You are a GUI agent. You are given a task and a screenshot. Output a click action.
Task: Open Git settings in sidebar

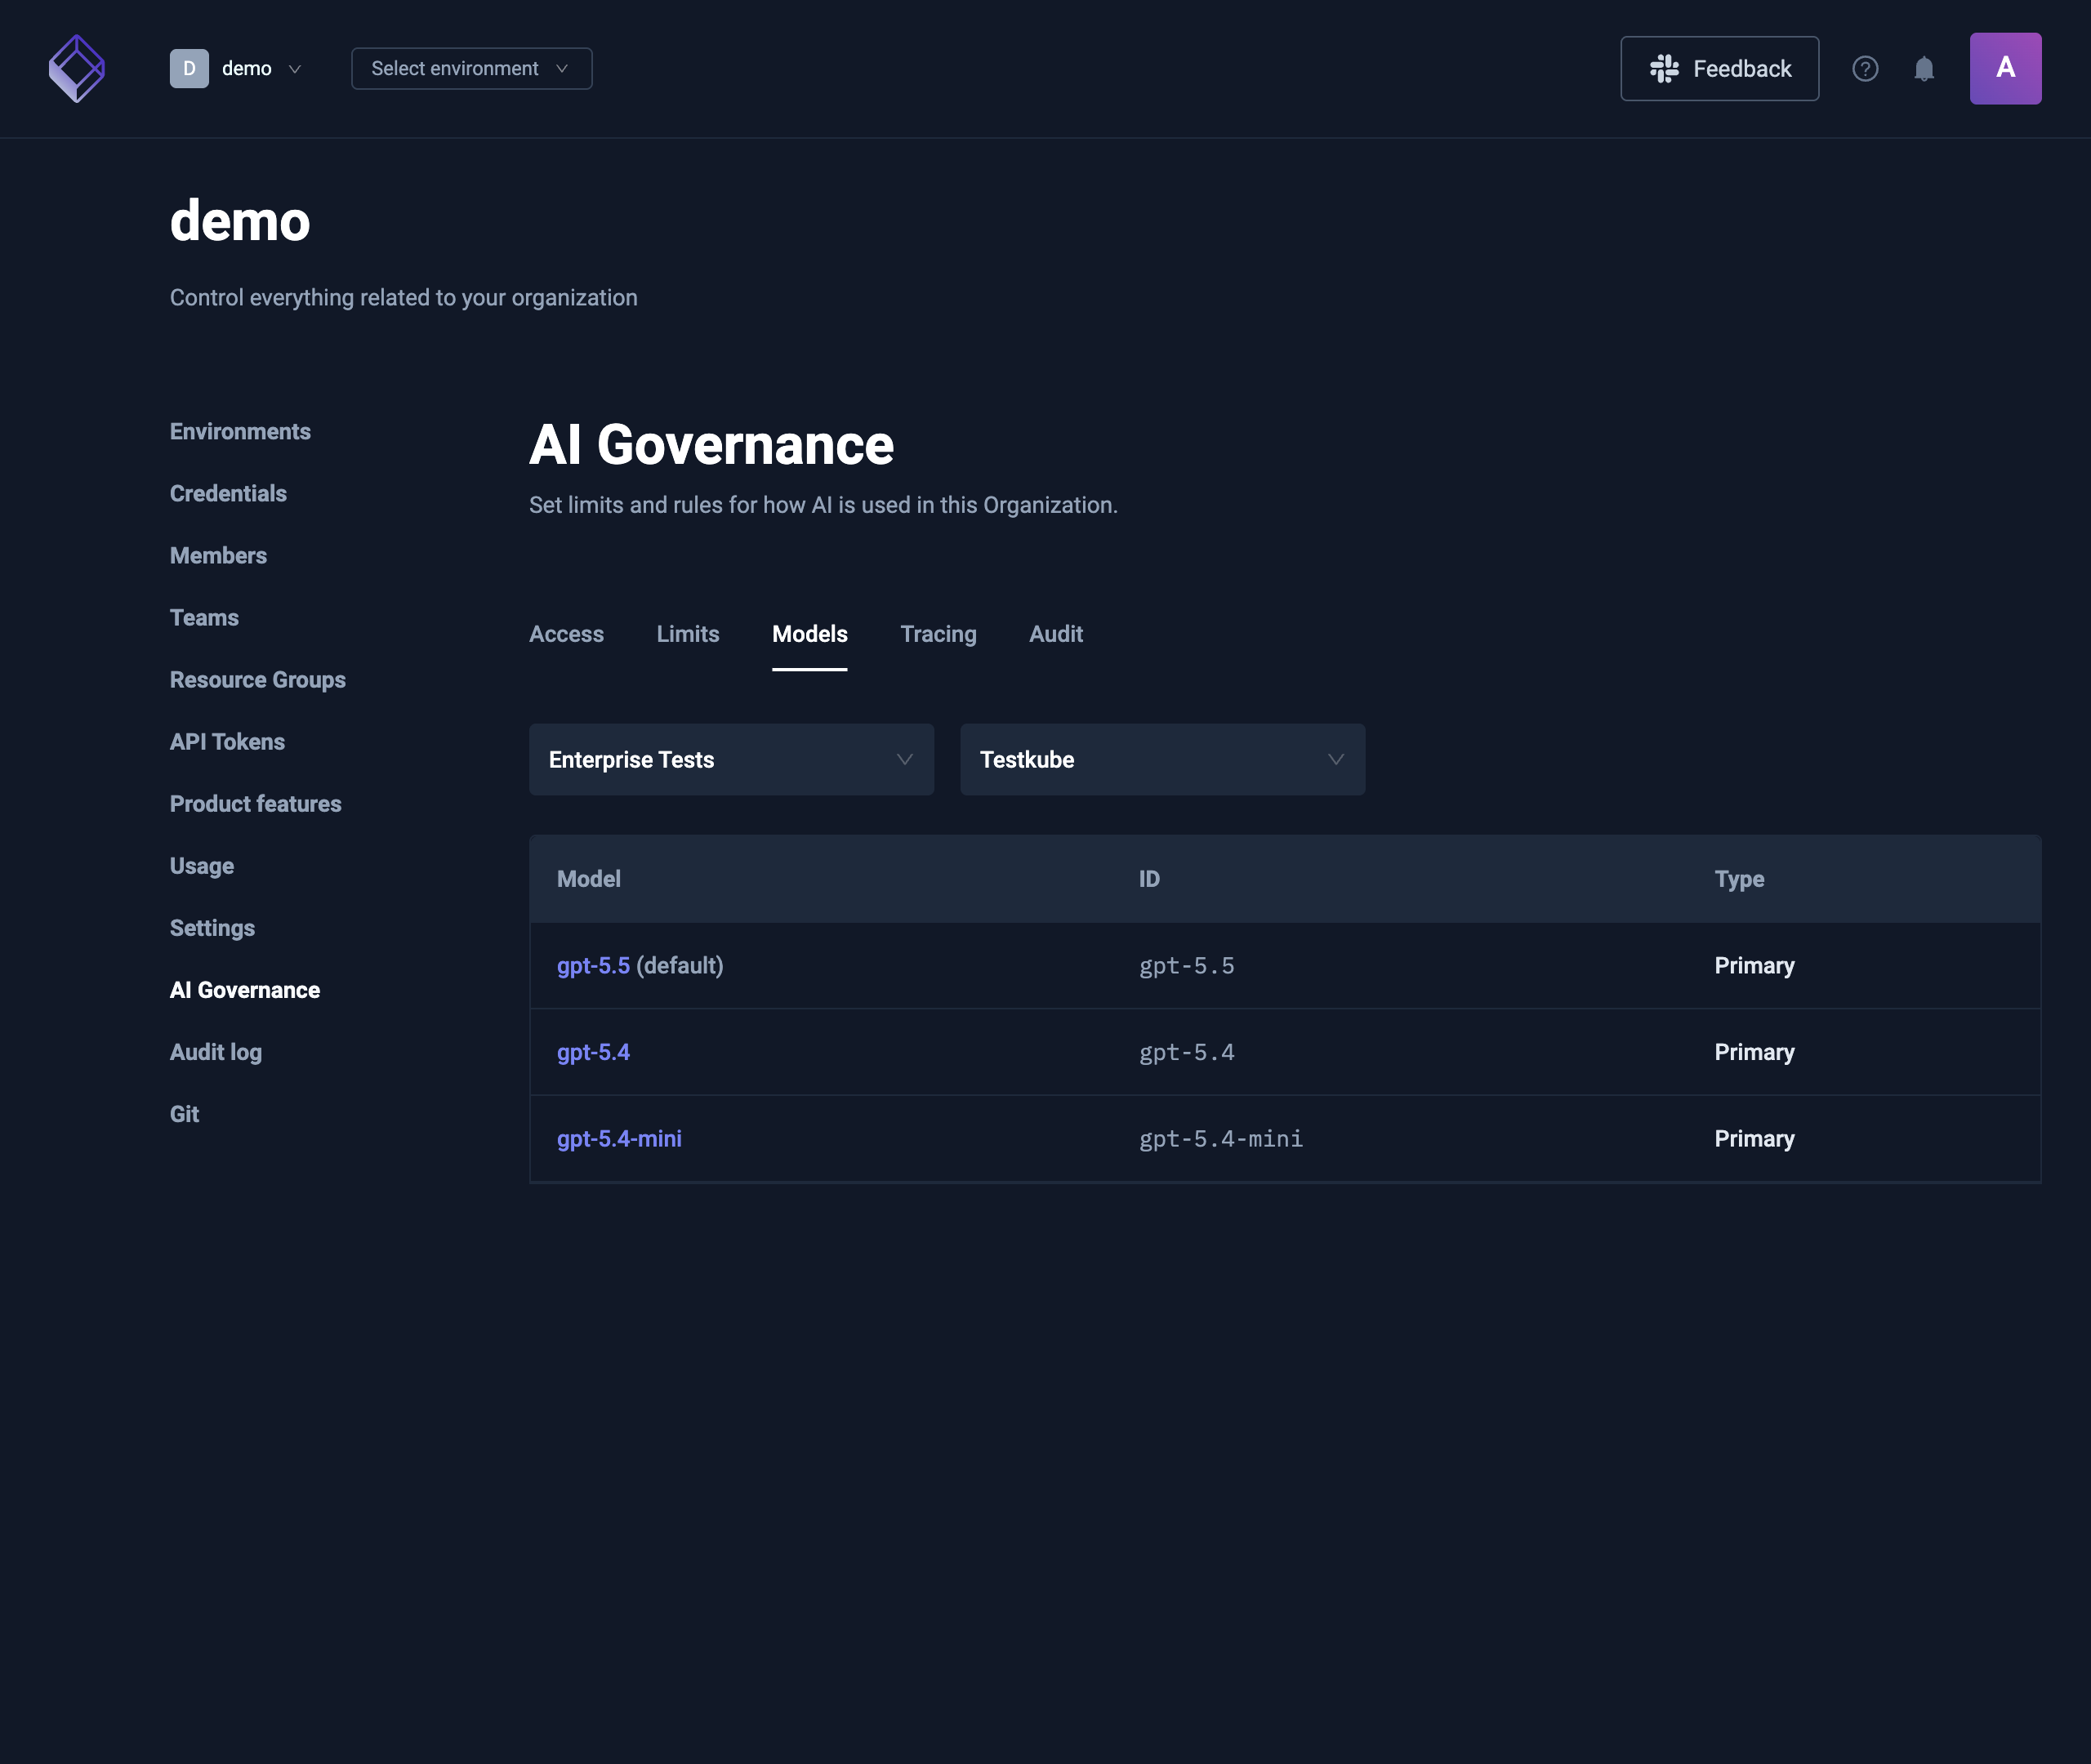point(184,1114)
